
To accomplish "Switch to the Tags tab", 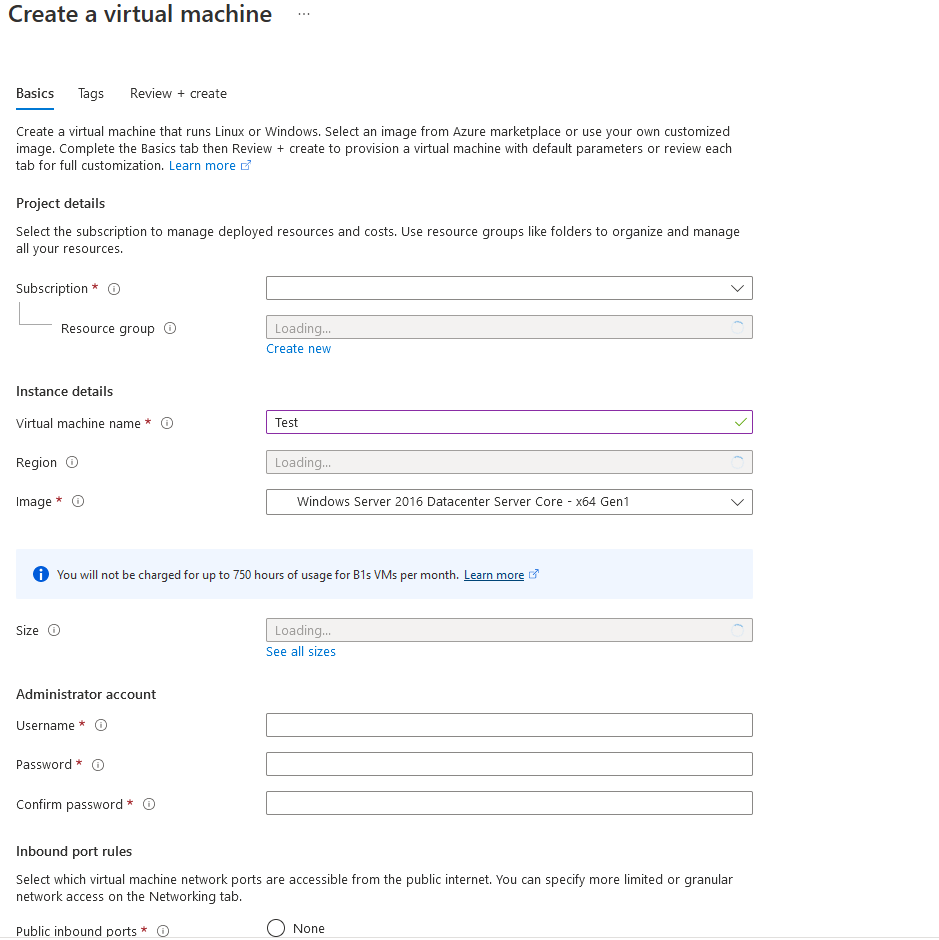I will click(90, 93).
